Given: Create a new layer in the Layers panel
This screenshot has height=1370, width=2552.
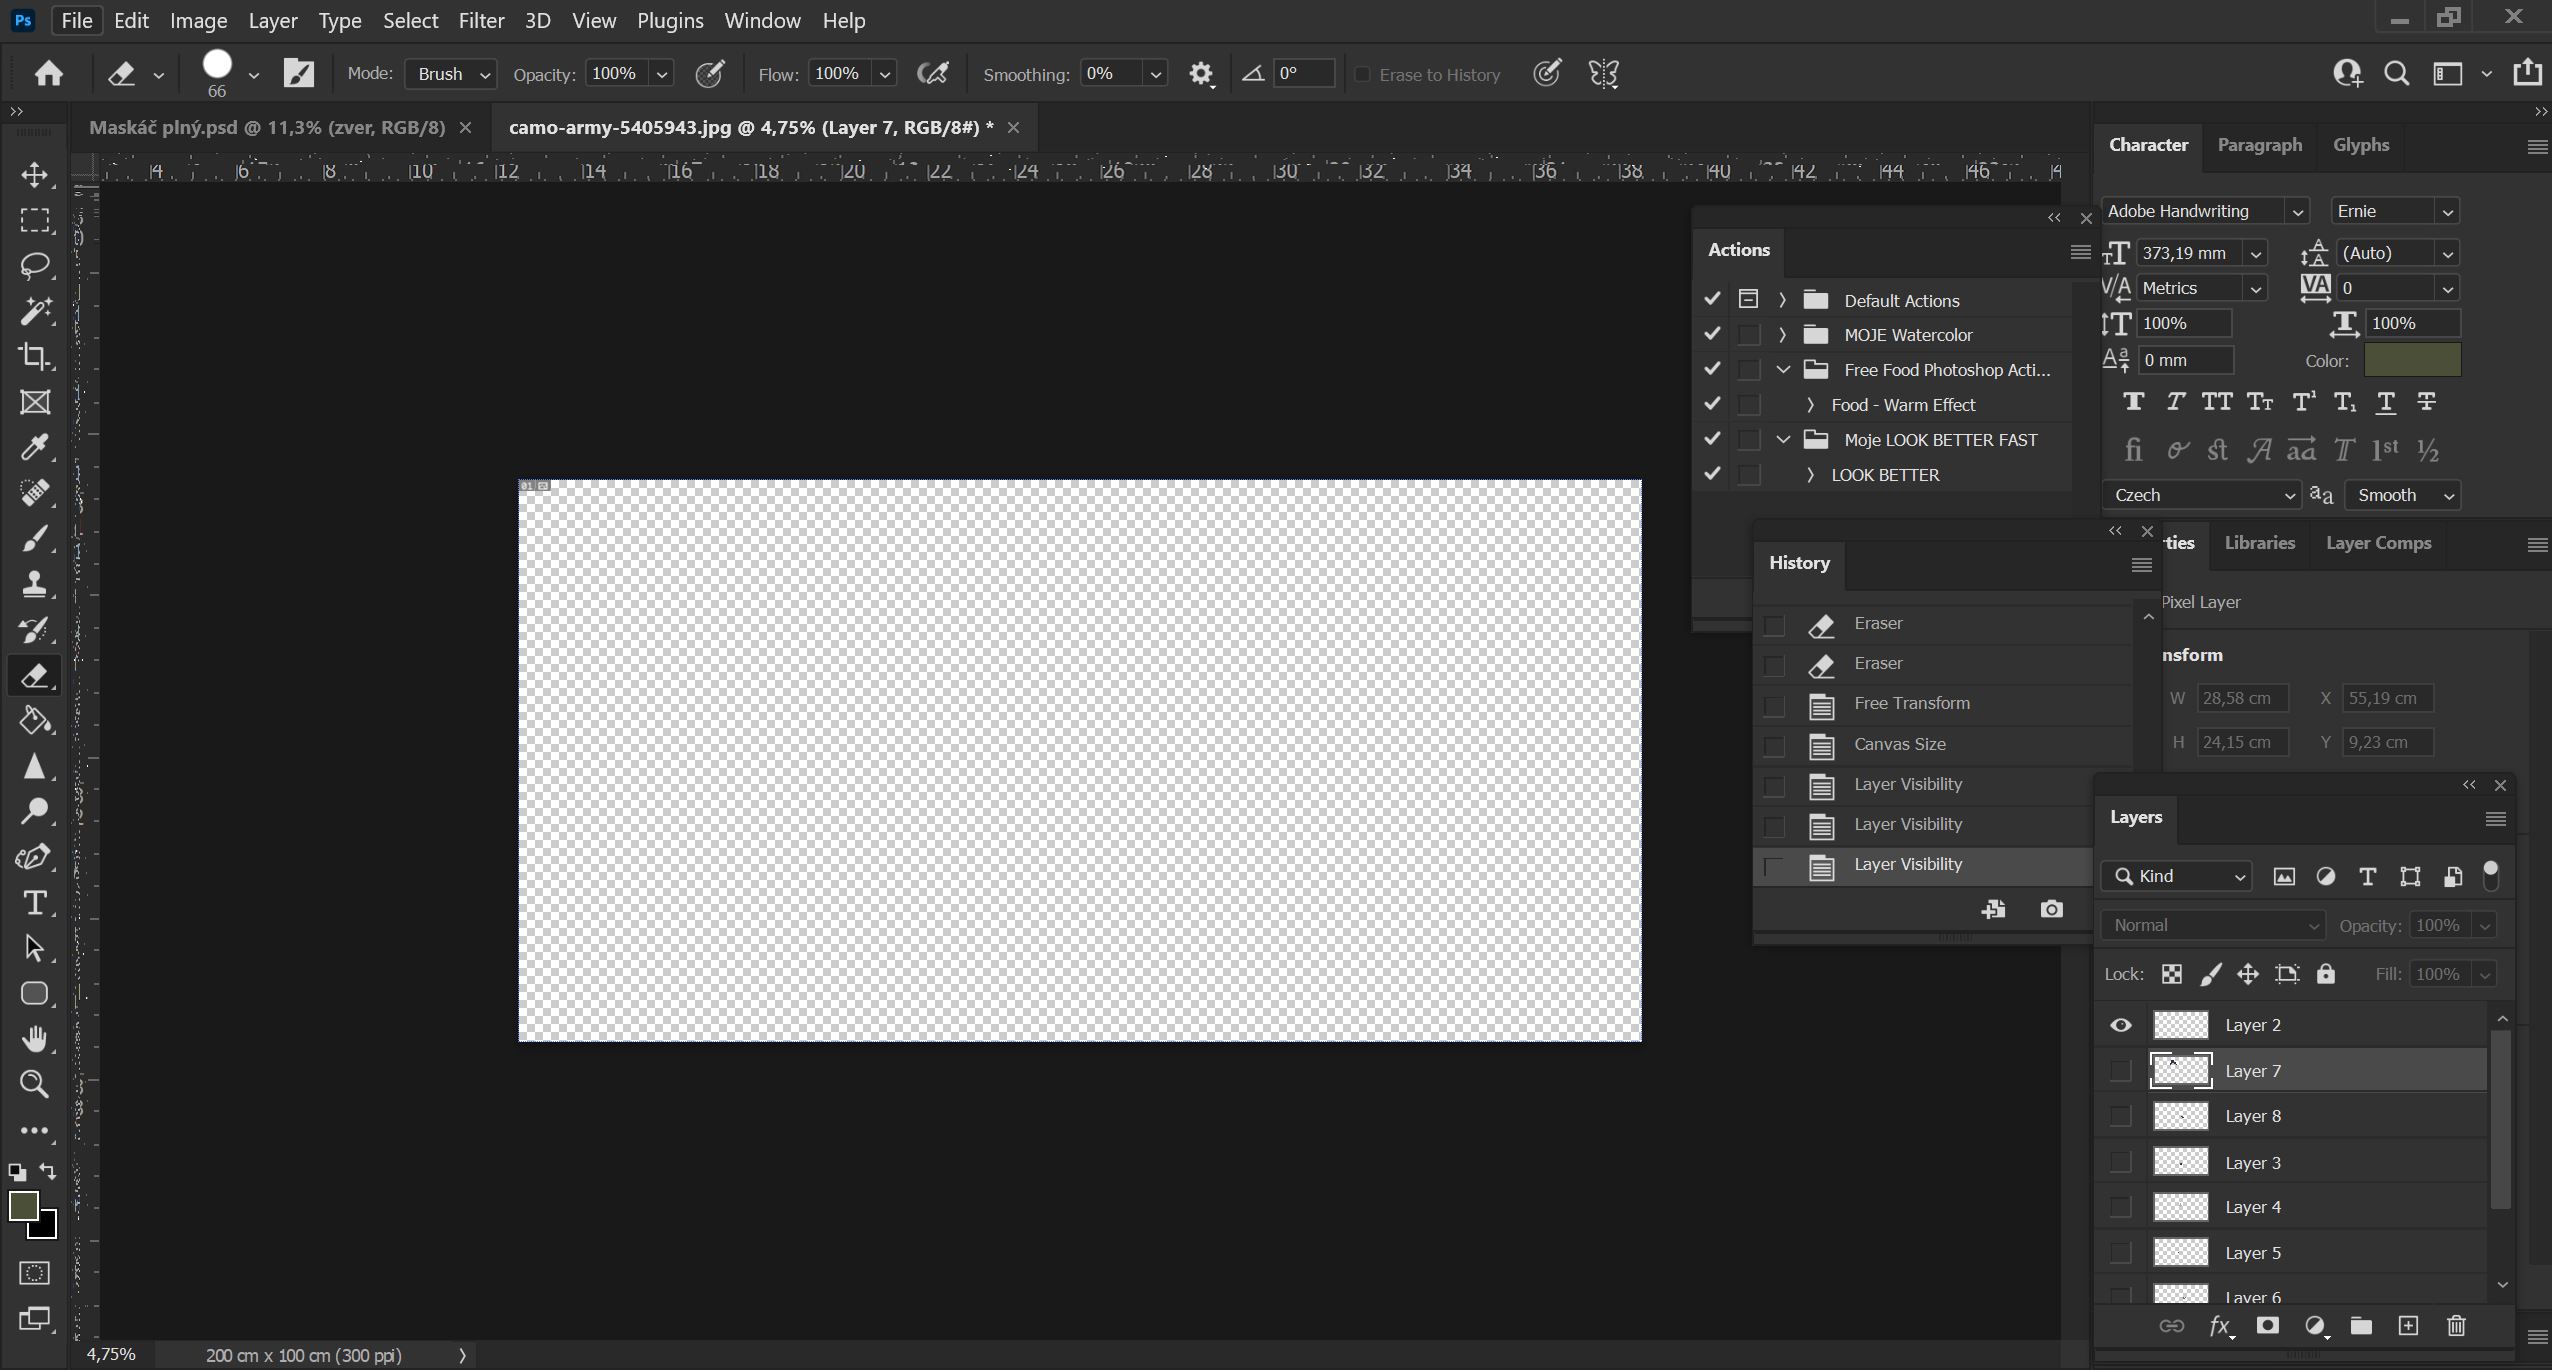Looking at the screenshot, I should tap(2408, 1325).
